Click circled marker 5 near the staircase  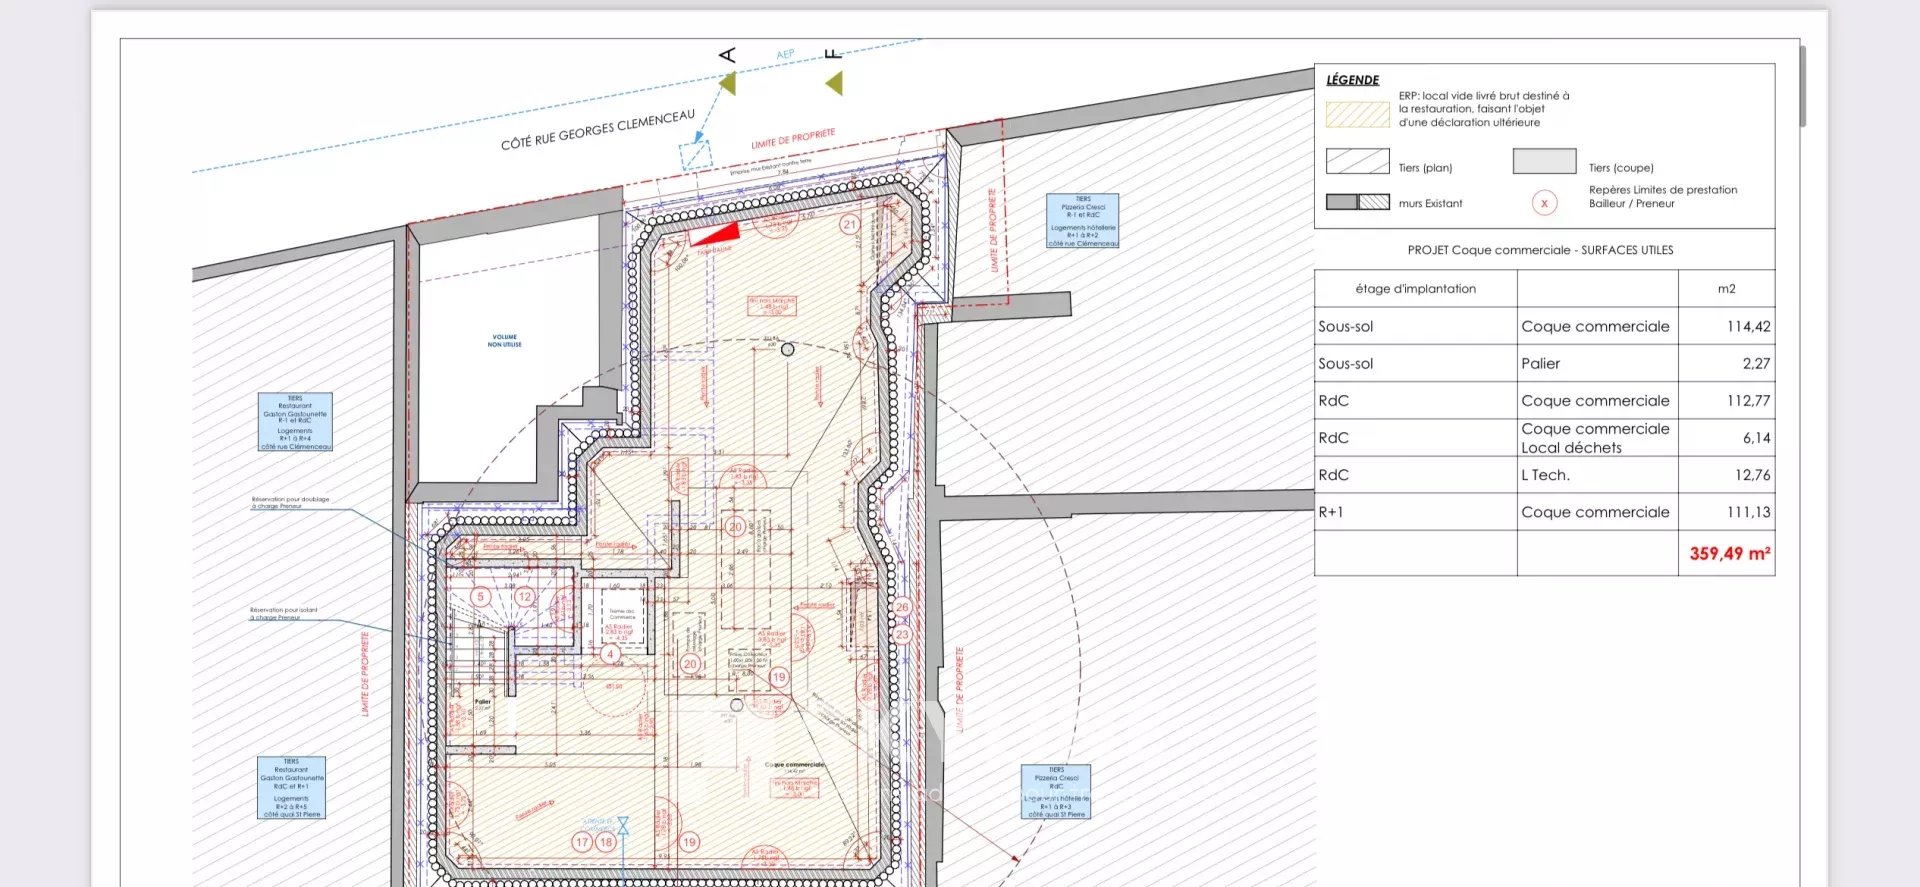coord(481,597)
